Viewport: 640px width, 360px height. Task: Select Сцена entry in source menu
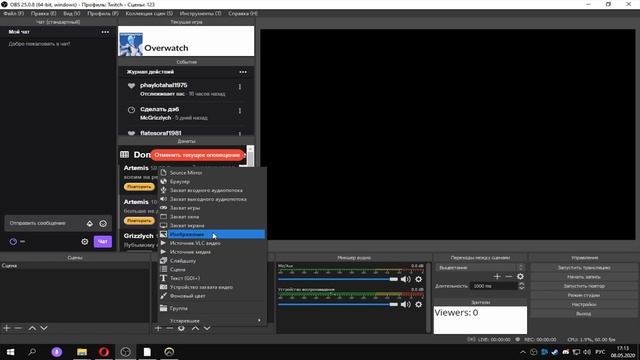pos(212,269)
